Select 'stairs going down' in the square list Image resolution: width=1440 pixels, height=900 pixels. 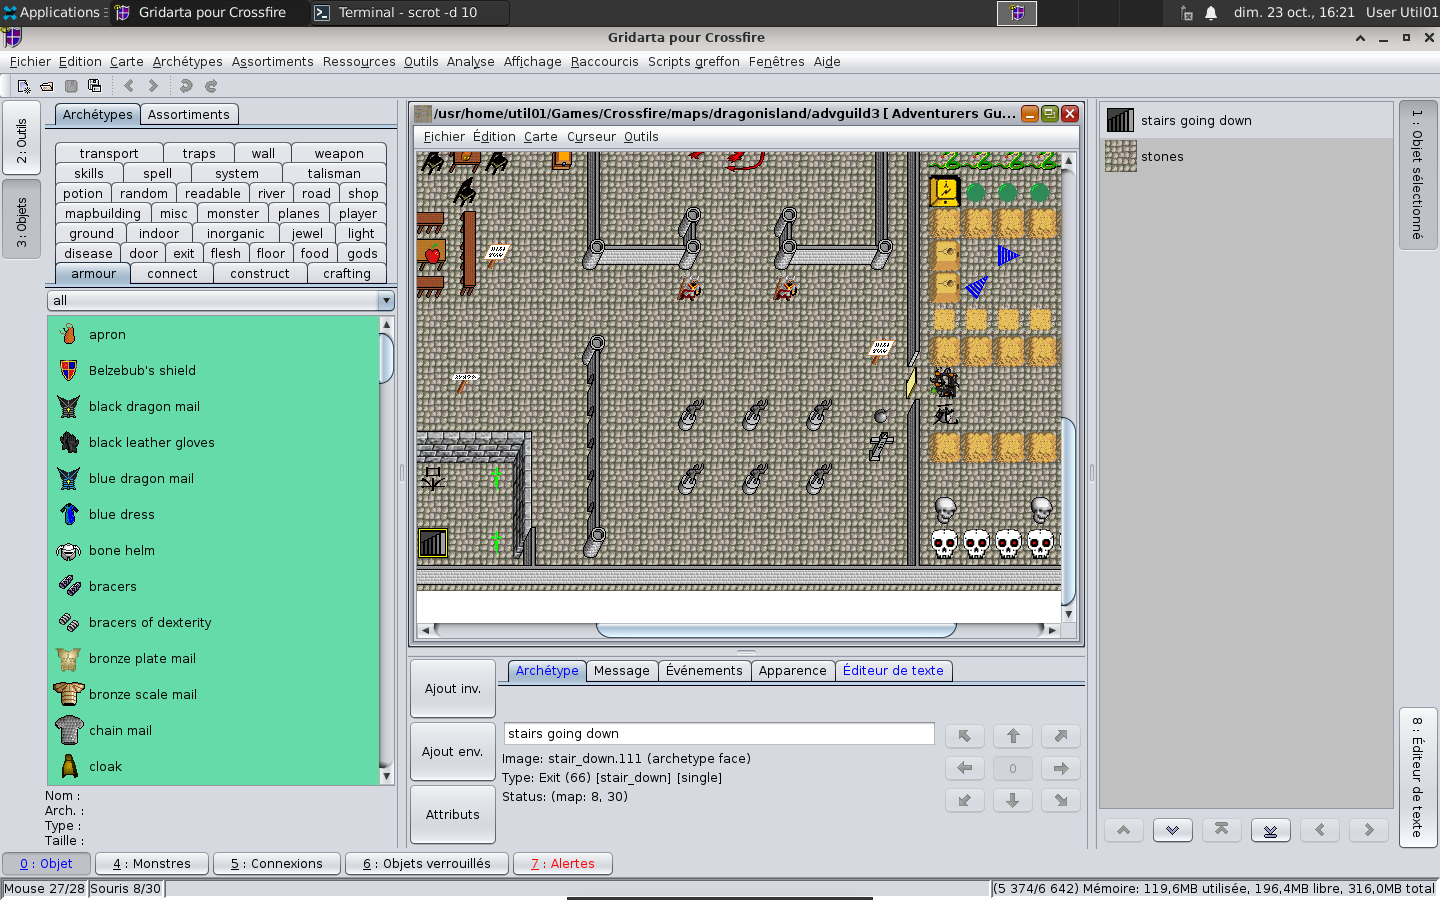click(x=1246, y=120)
